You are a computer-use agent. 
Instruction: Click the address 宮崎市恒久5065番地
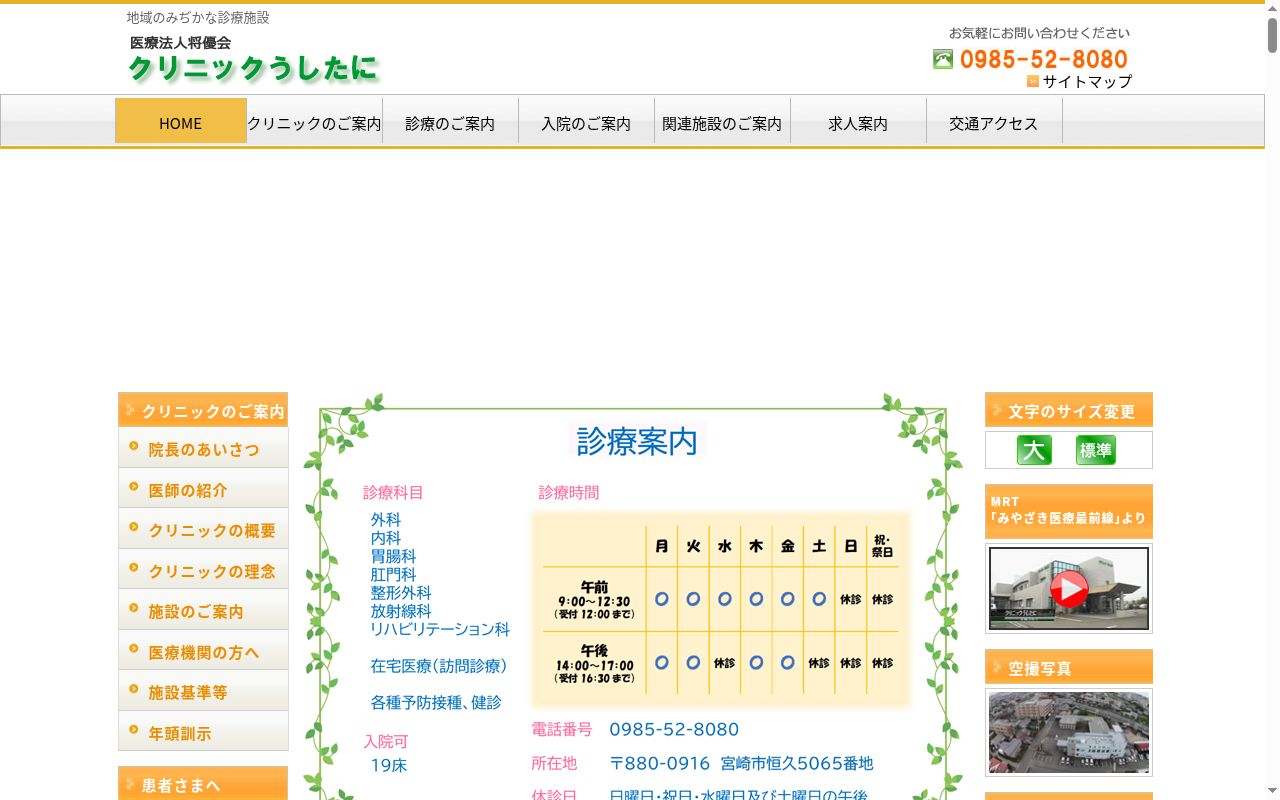(797, 763)
